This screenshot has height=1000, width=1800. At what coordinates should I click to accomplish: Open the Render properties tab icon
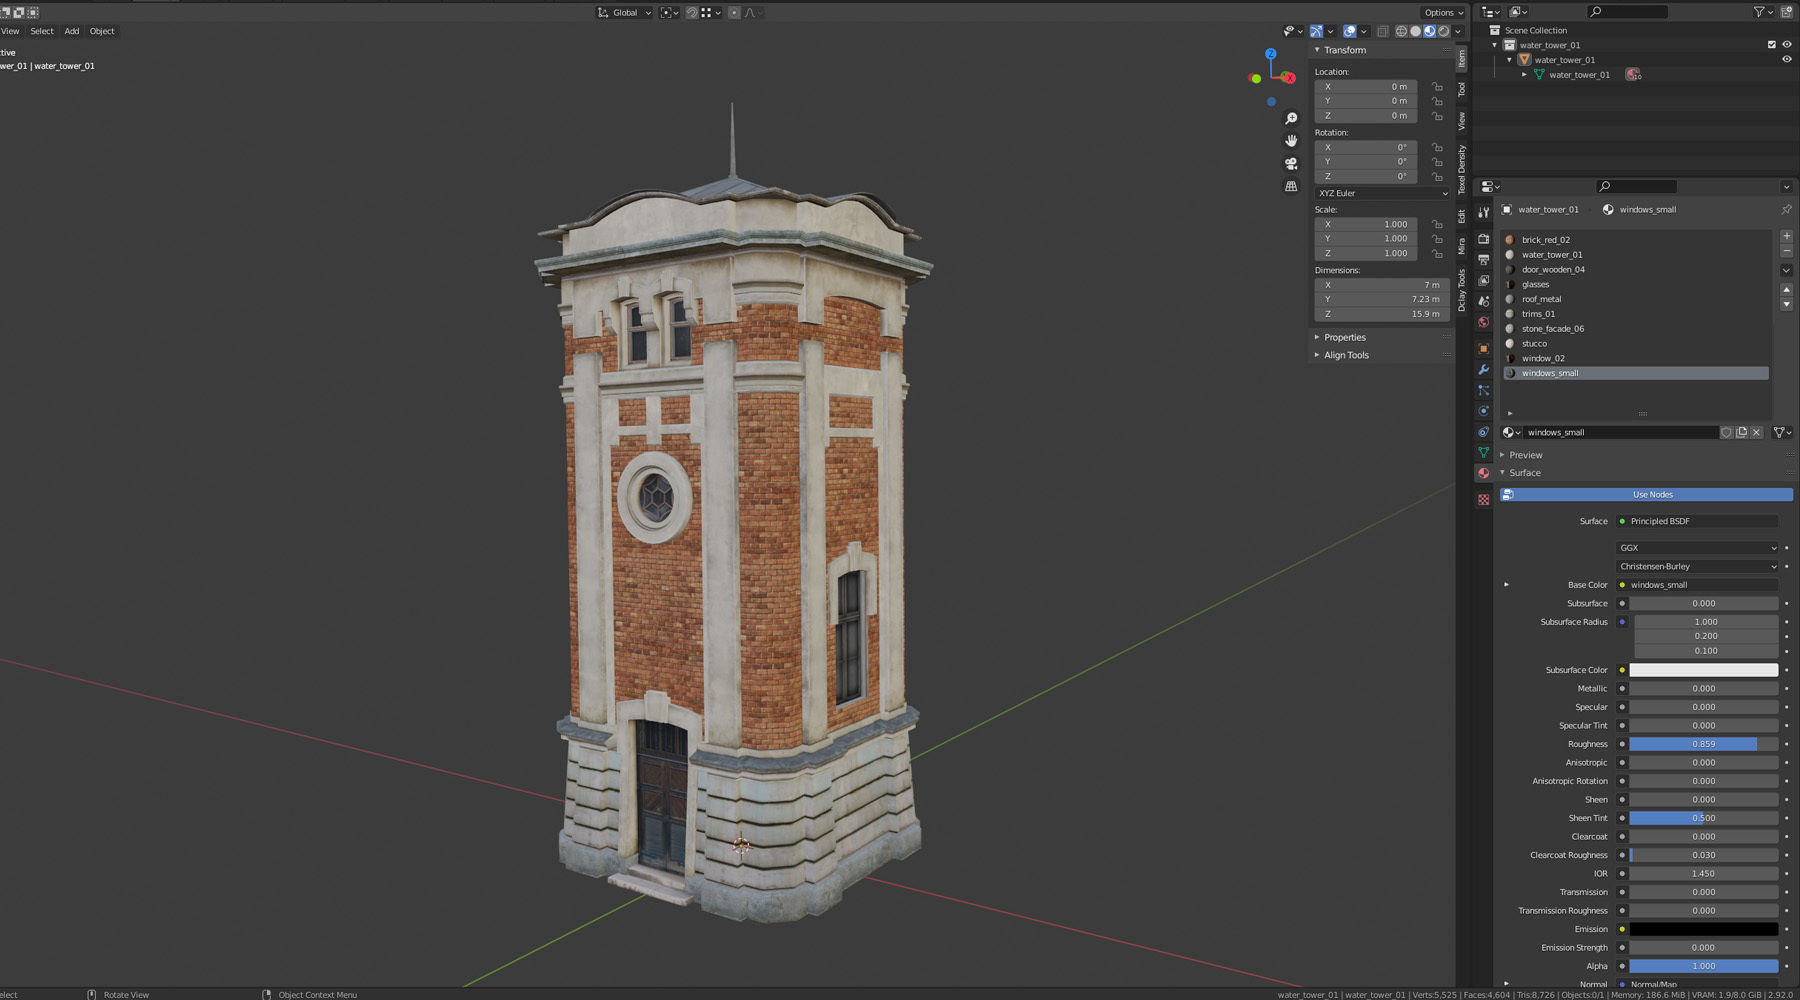tap(1483, 239)
